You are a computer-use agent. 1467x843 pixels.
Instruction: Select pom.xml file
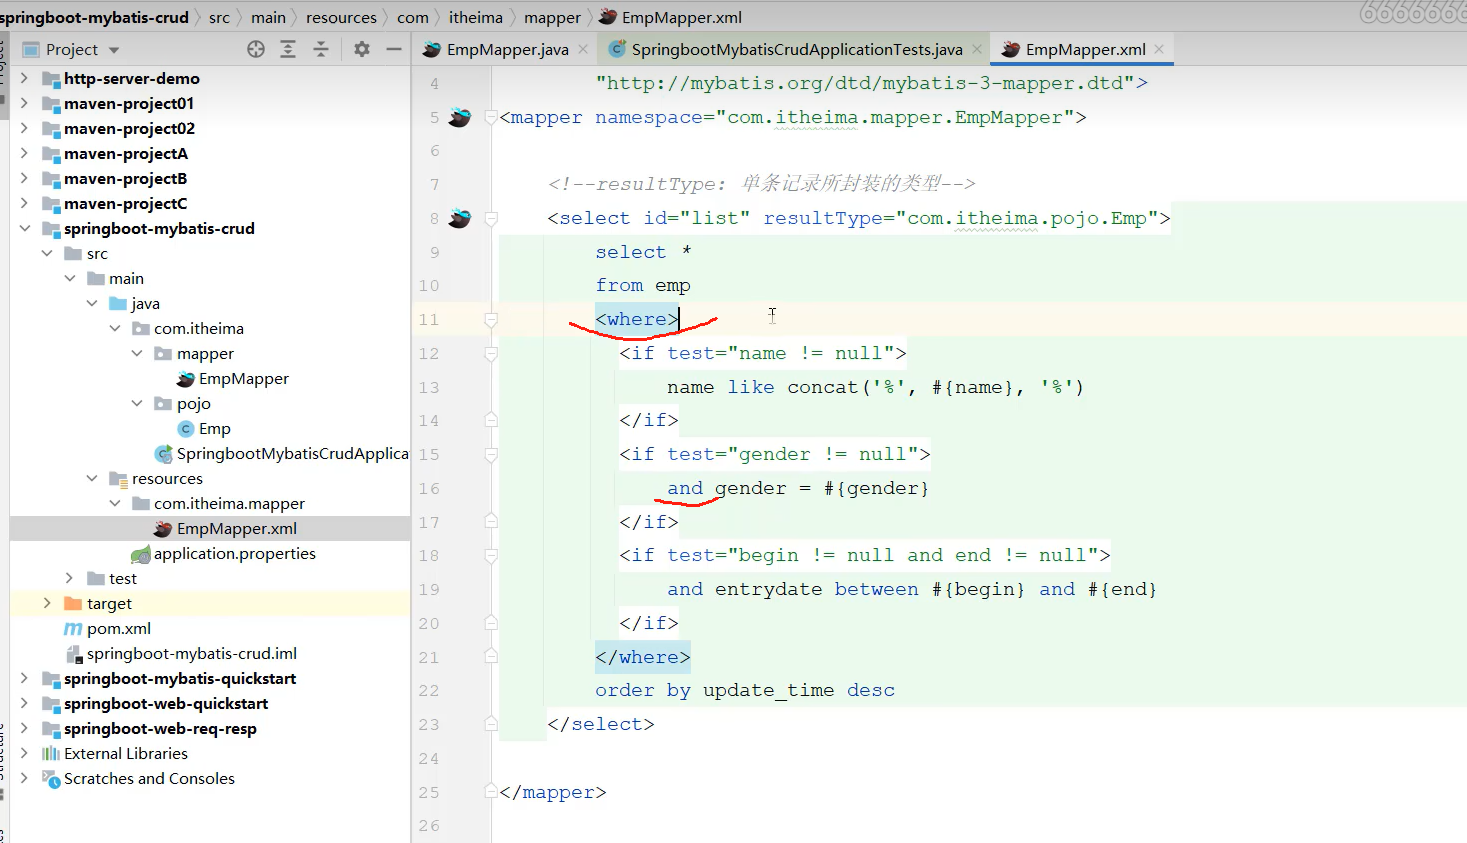(118, 628)
